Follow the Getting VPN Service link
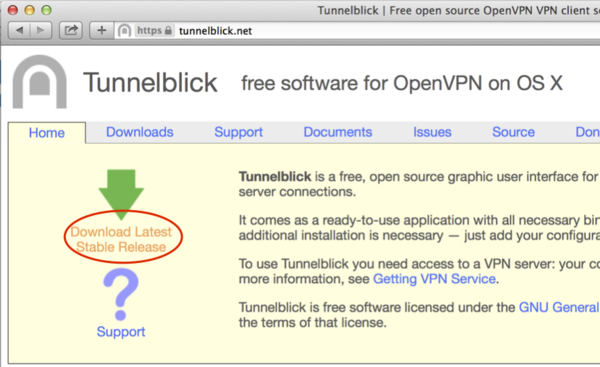Screen dimensions: 600x367 tap(434, 279)
